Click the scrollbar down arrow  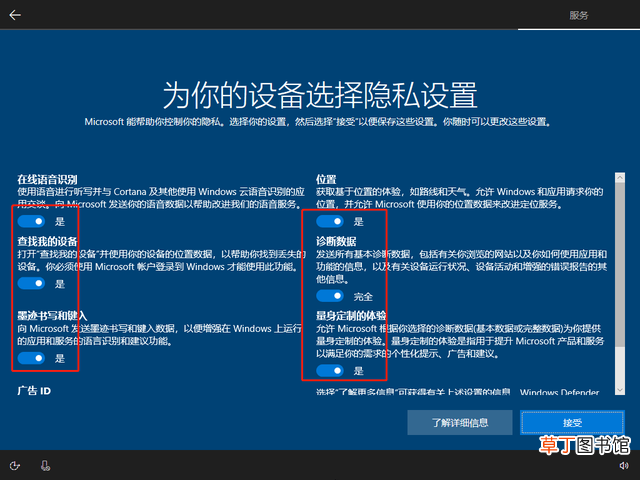click(x=620, y=390)
